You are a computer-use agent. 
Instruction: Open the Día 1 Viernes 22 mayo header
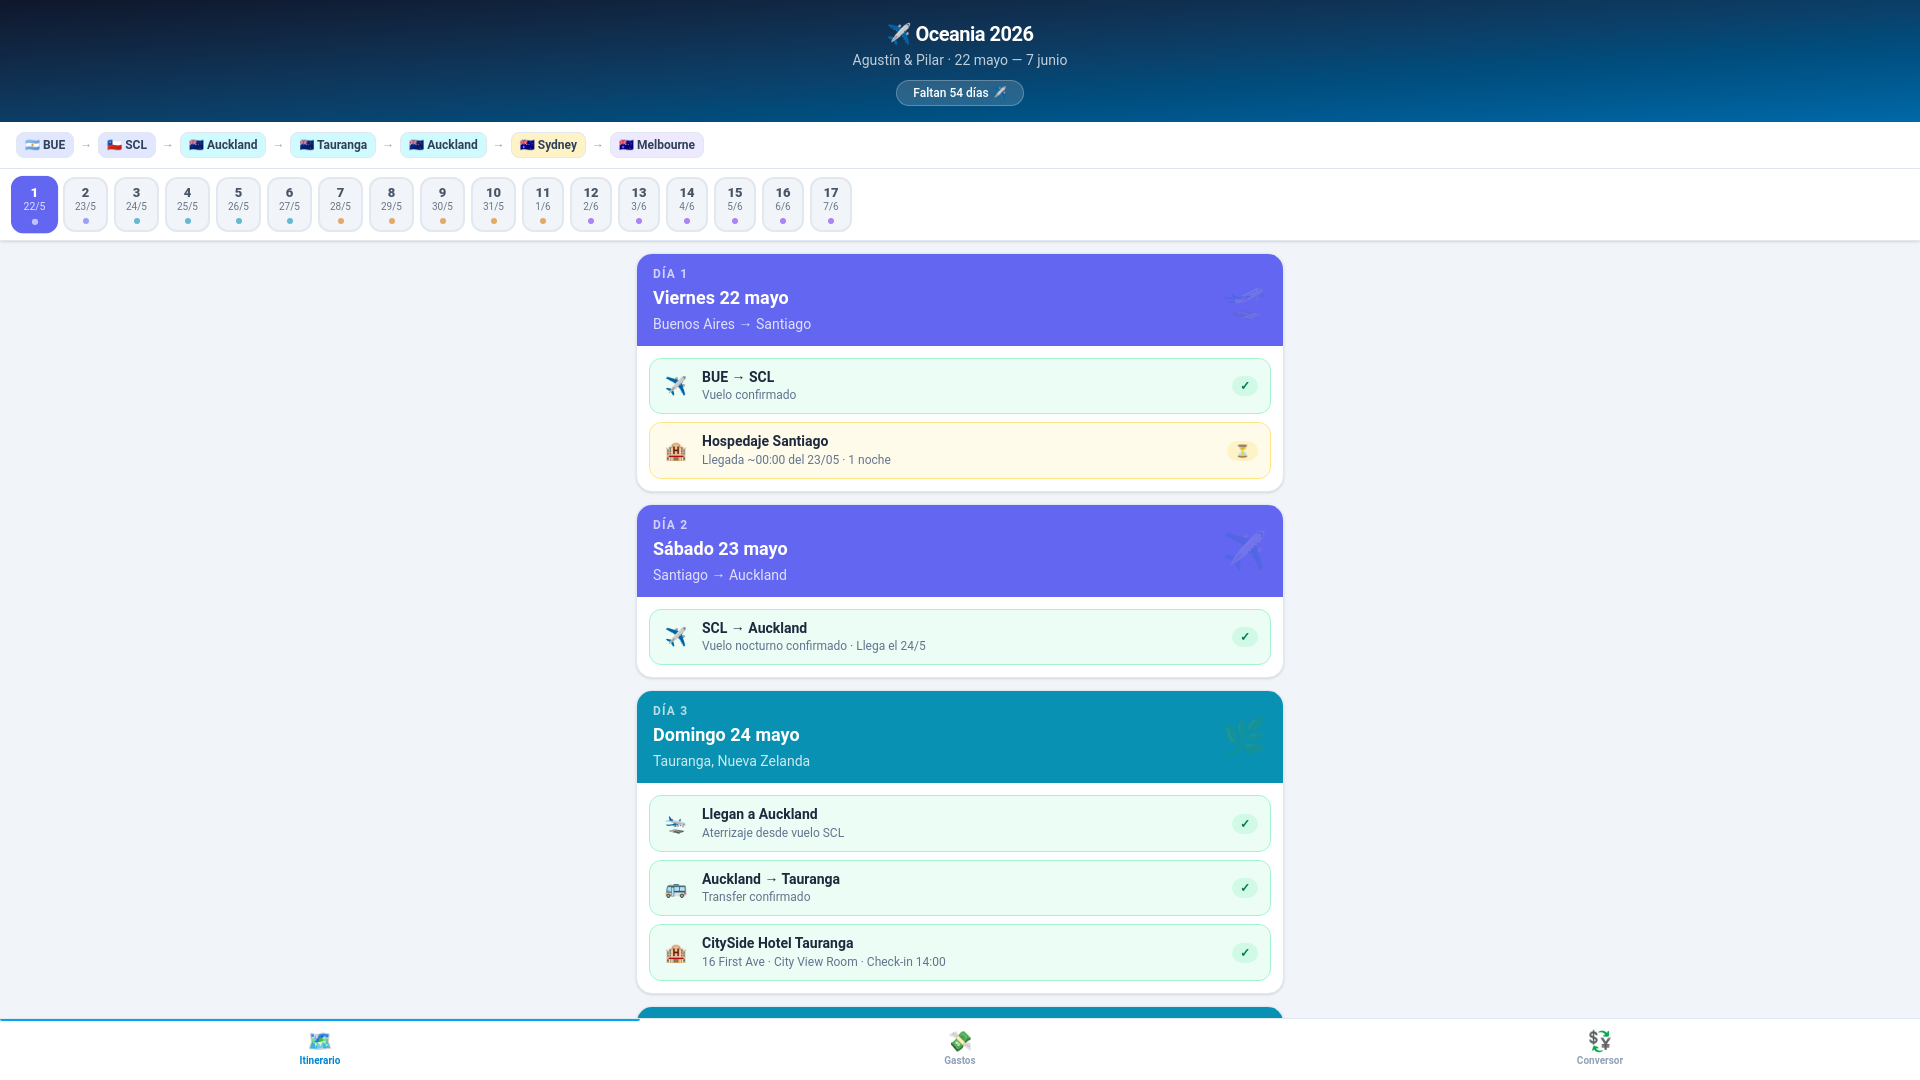(960, 300)
